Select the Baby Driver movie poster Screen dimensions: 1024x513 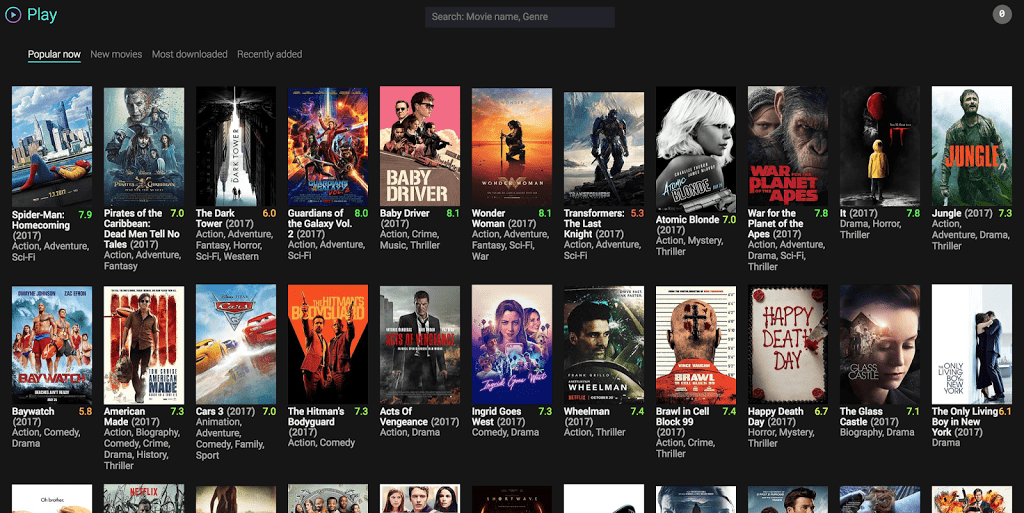point(420,146)
